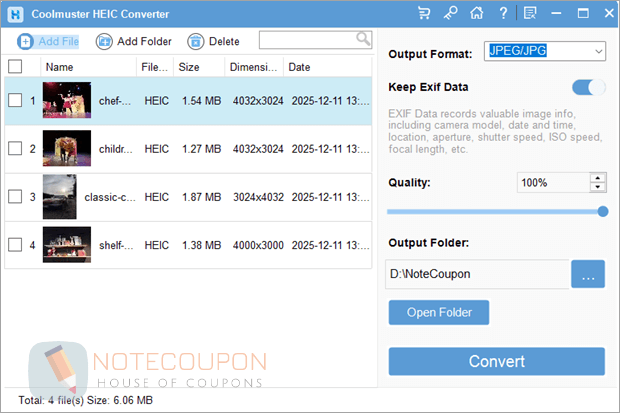Click the search magnifier icon
Image resolution: width=620 pixels, height=413 pixels.
(x=363, y=39)
